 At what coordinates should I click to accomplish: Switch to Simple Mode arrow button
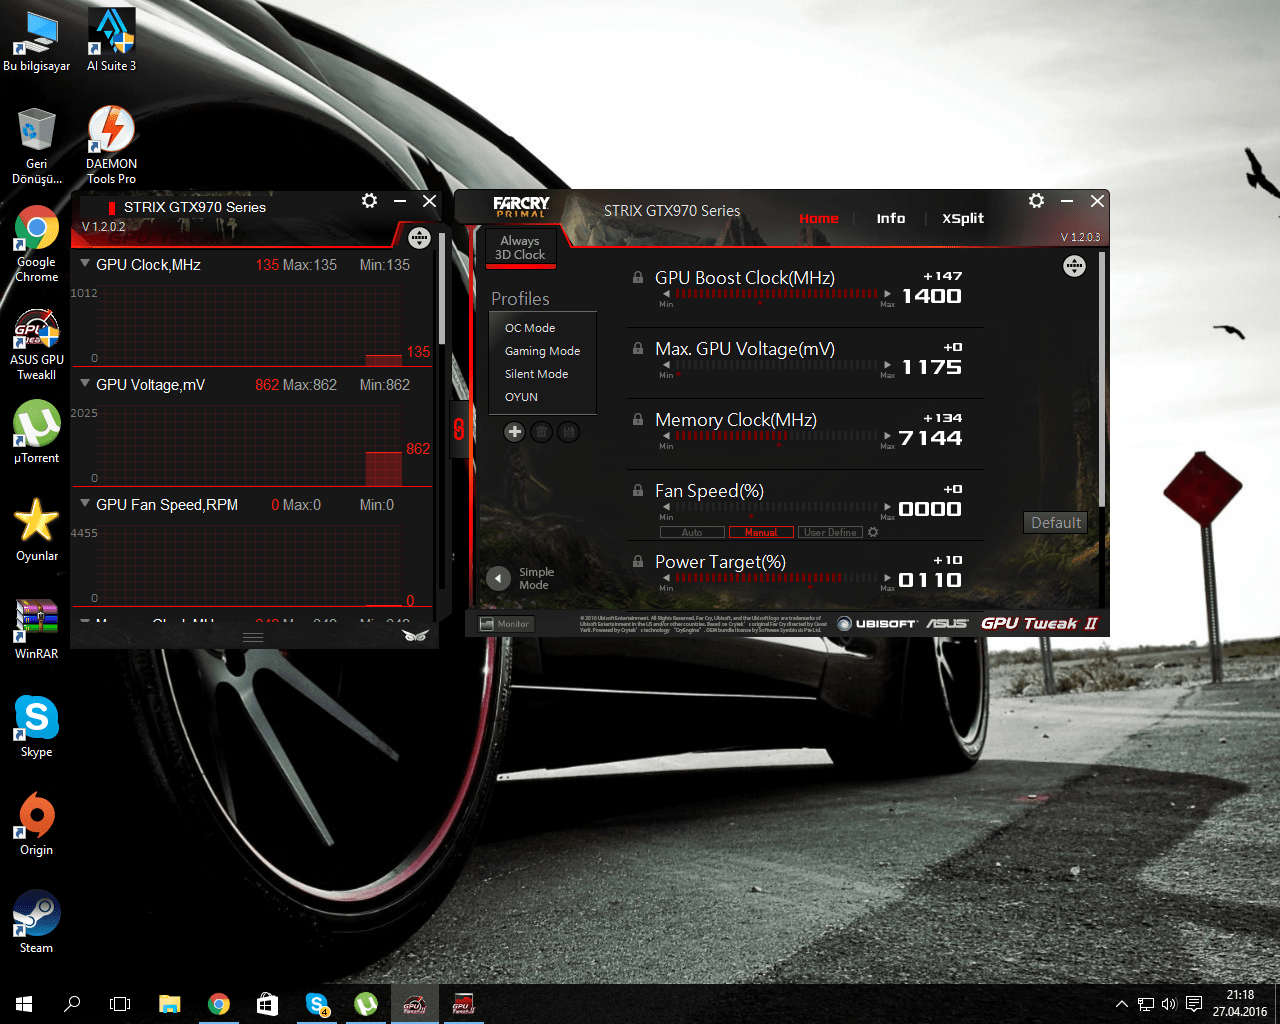[x=498, y=578]
